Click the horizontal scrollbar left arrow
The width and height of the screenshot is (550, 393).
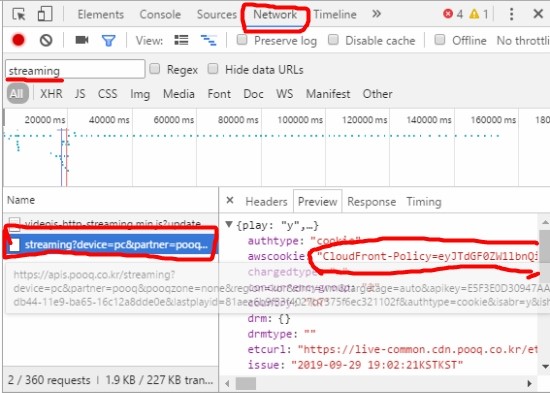click(x=227, y=384)
